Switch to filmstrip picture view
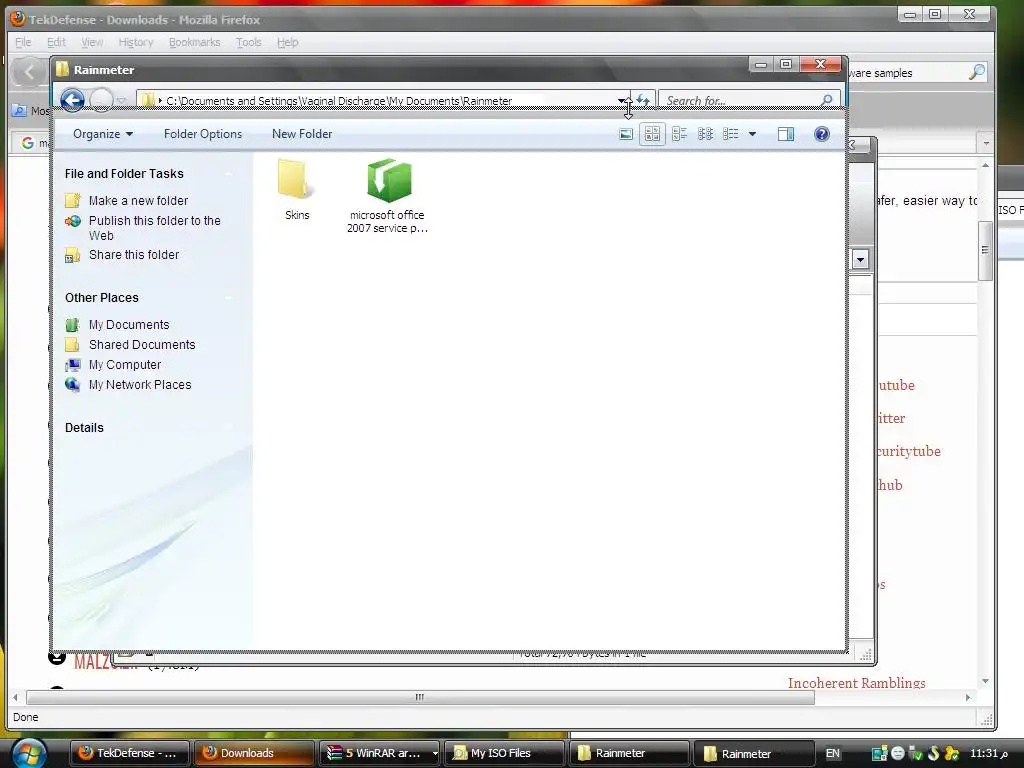 [x=626, y=135]
